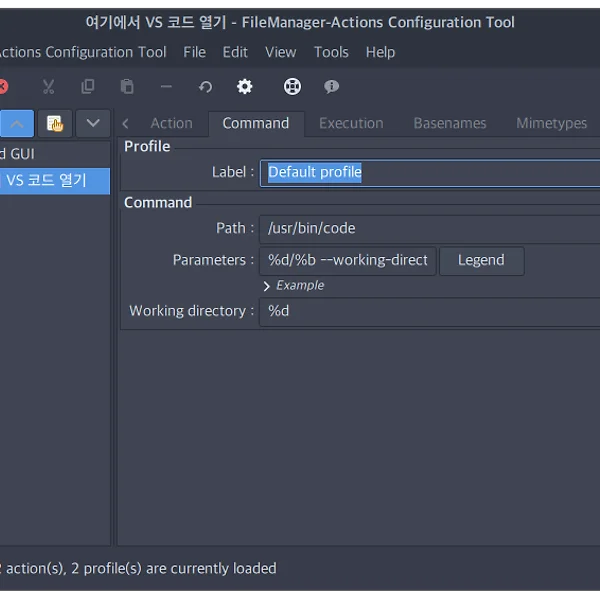This screenshot has height=600, width=600.
Task: Click the 'profile(s) are currently loaded' status text
Action: pyautogui.click(x=180, y=568)
